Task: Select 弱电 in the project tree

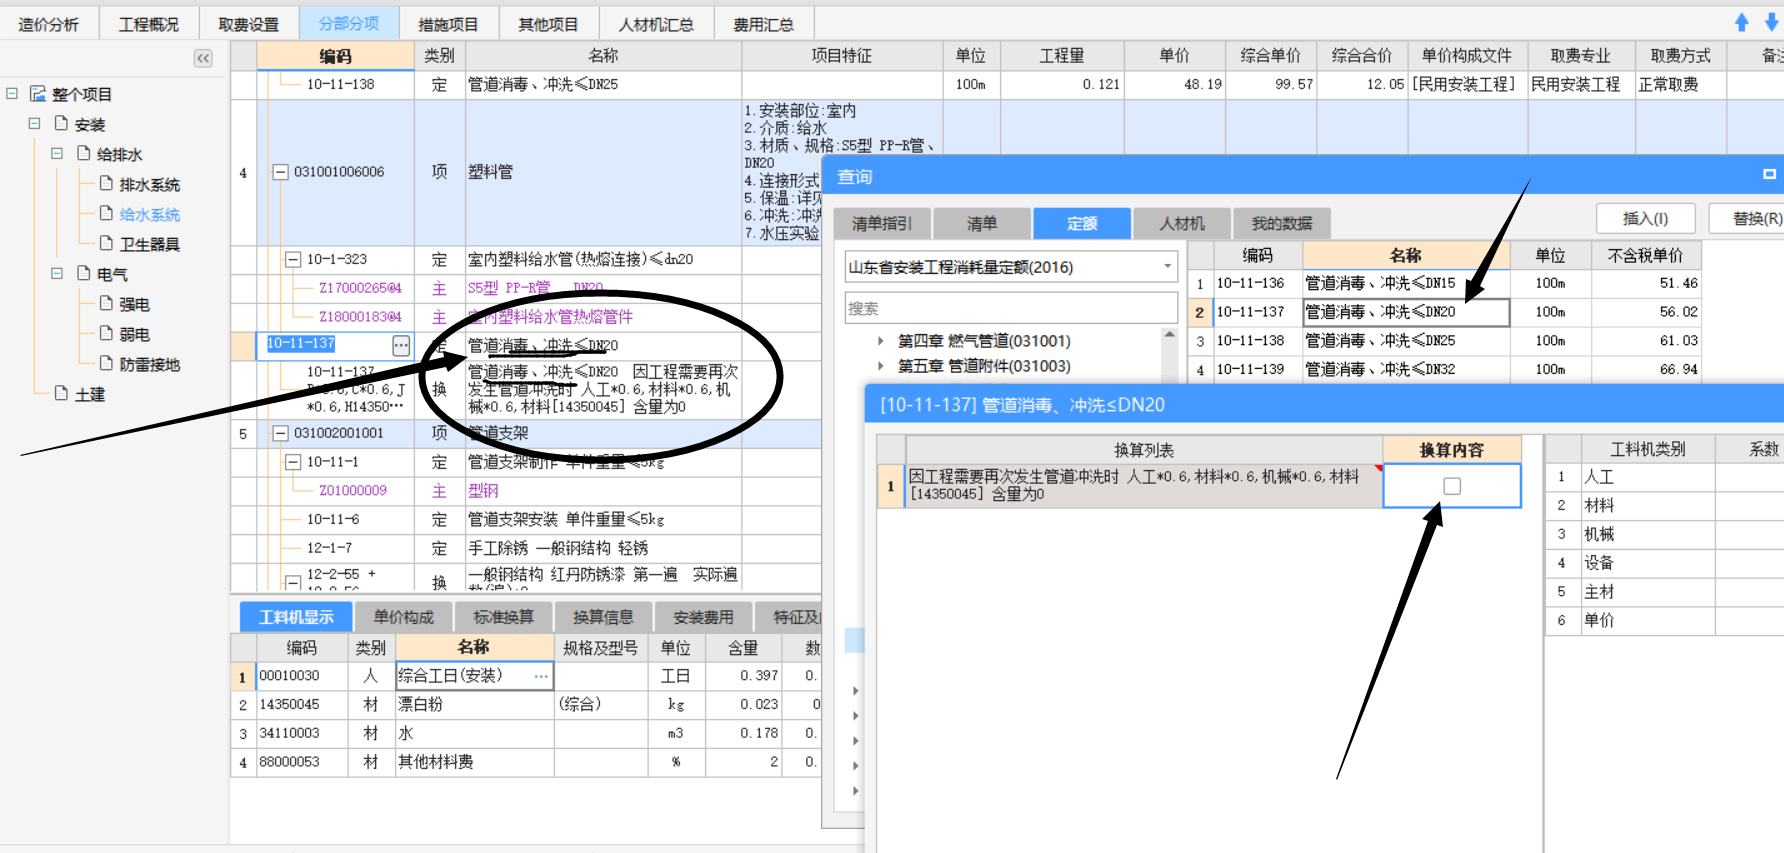Action: coord(134,334)
